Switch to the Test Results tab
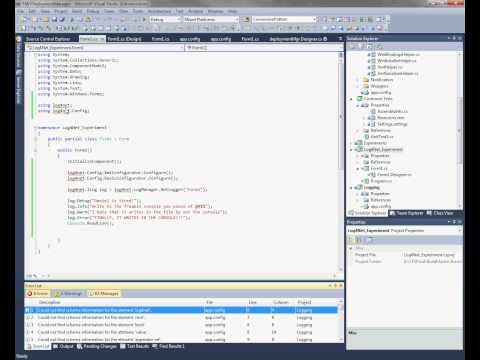Image resolution: width=480 pixels, height=360 pixels. pos(135,346)
